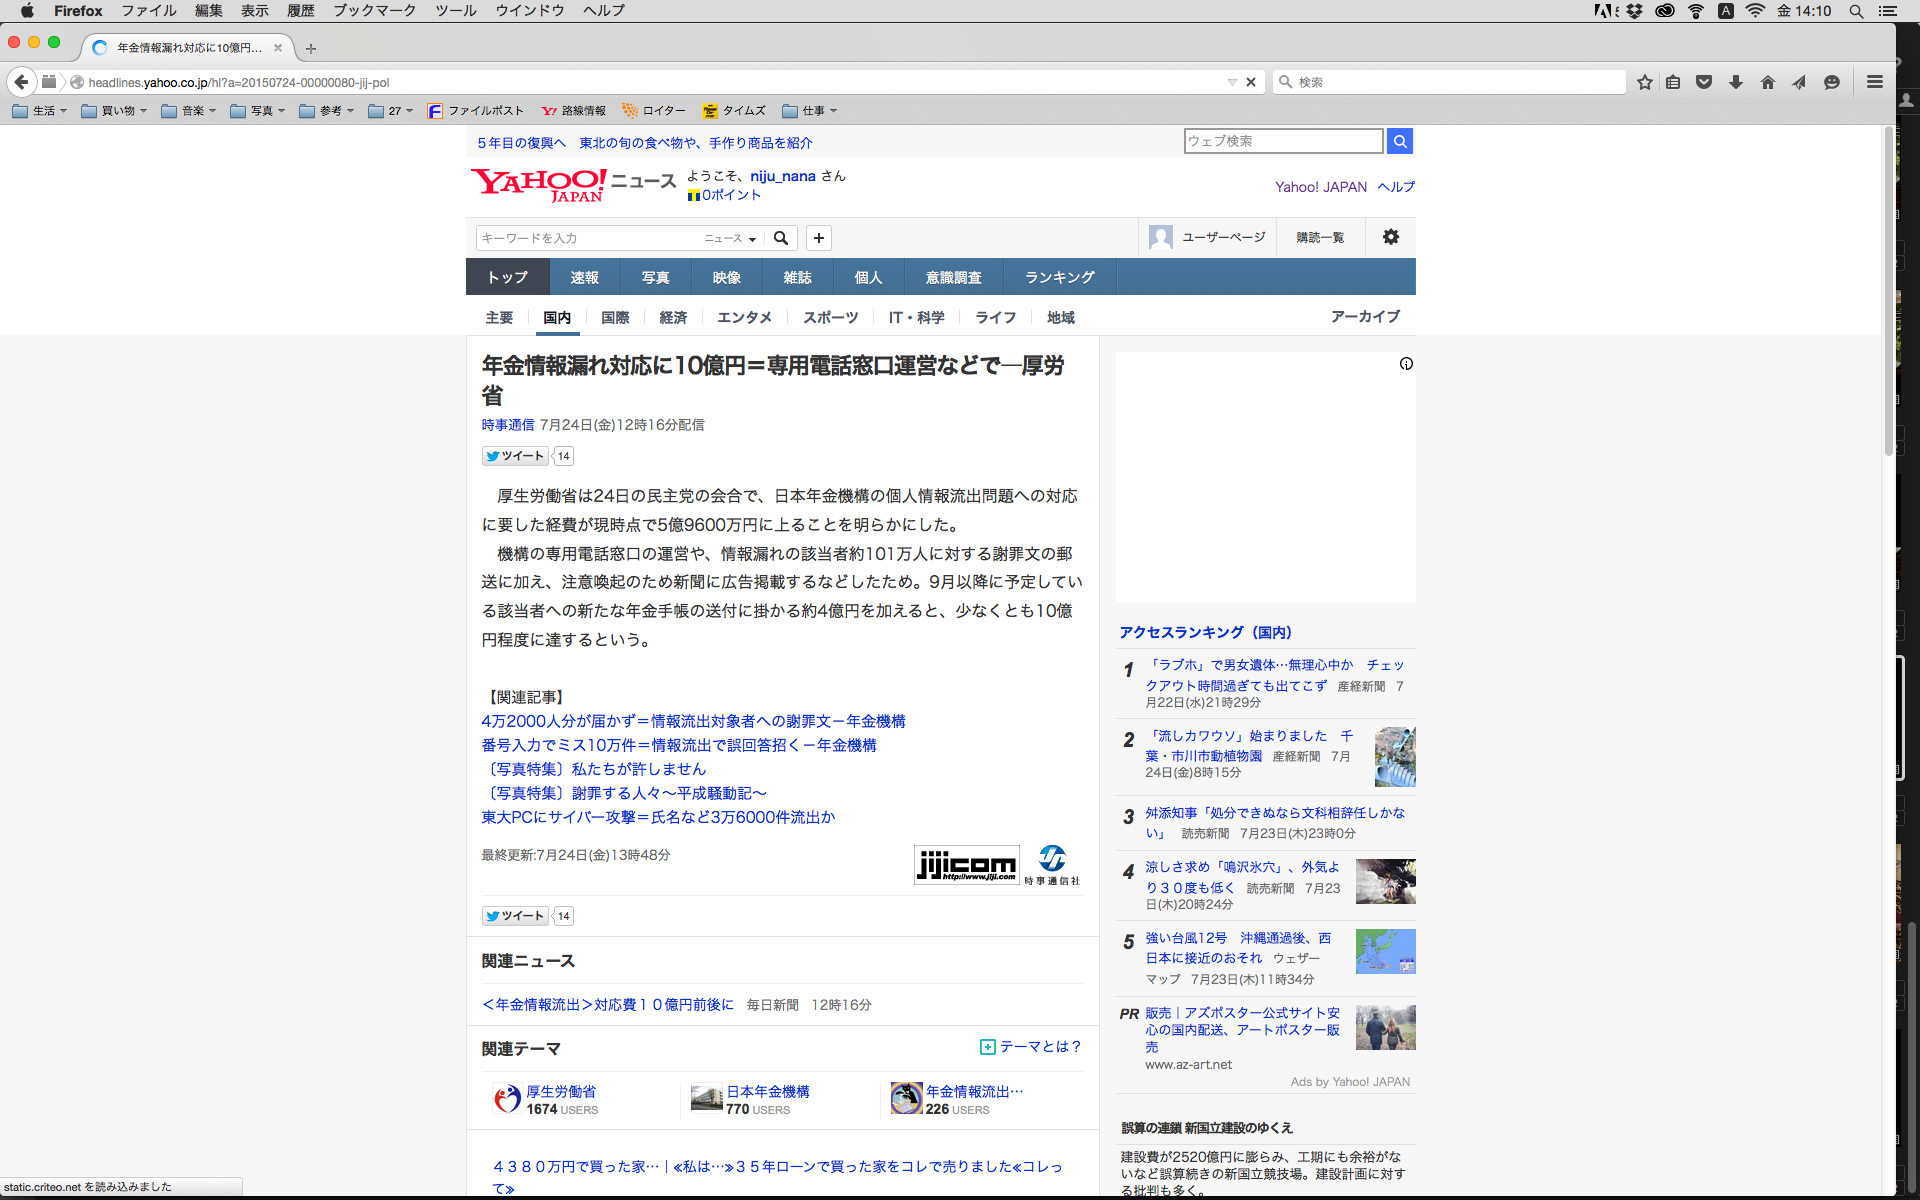This screenshot has width=1920, height=1200.
Task: Open the ブックマーク menu in the menu bar
Action: (374, 11)
